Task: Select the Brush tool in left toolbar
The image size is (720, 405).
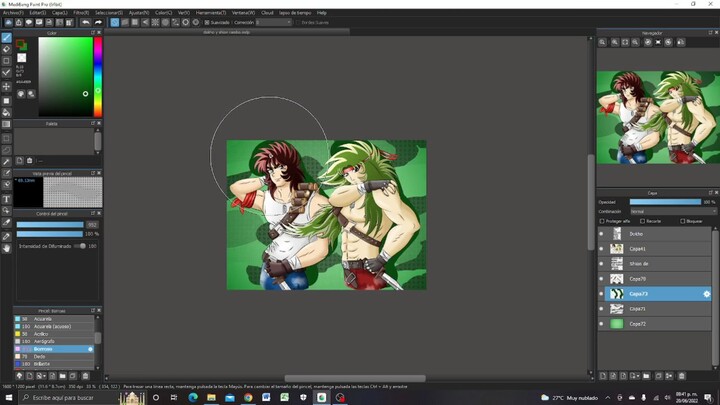Action: click(x=6, y=38)
